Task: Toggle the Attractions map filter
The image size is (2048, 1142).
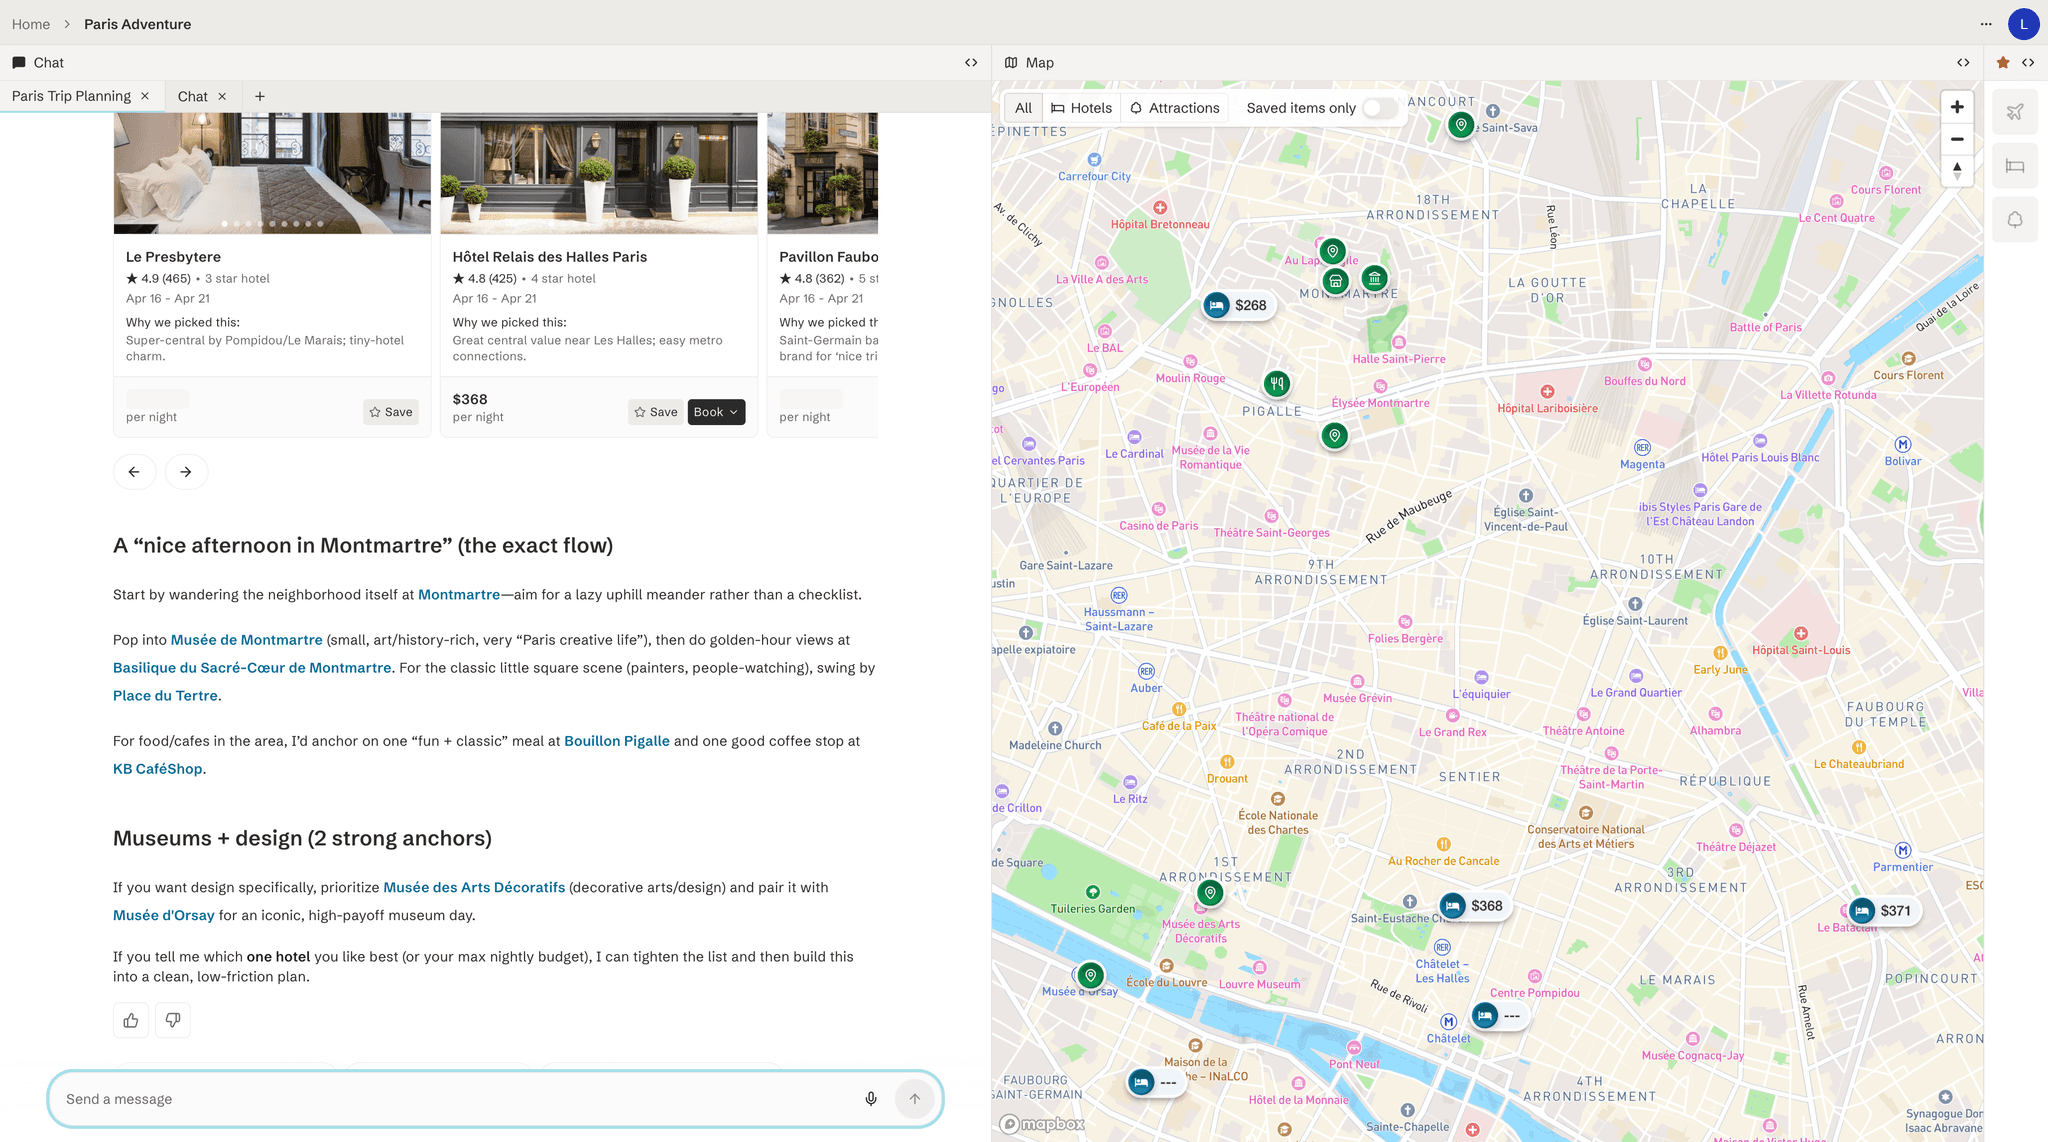Action: click(x=1175, y=108)
